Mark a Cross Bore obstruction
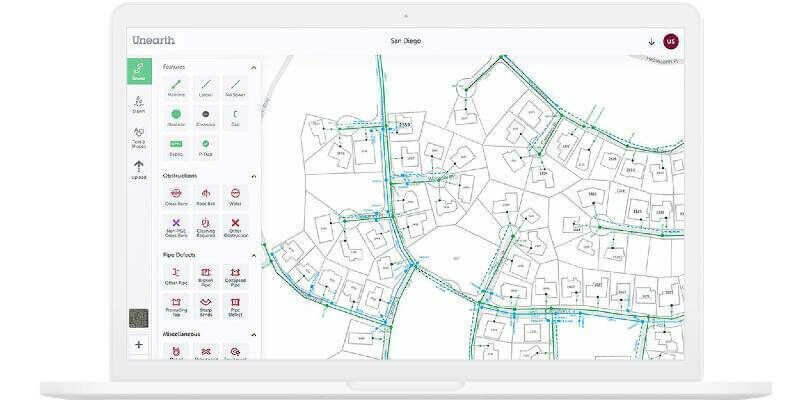Screen dimensions: 800x400 pos(176,197)
